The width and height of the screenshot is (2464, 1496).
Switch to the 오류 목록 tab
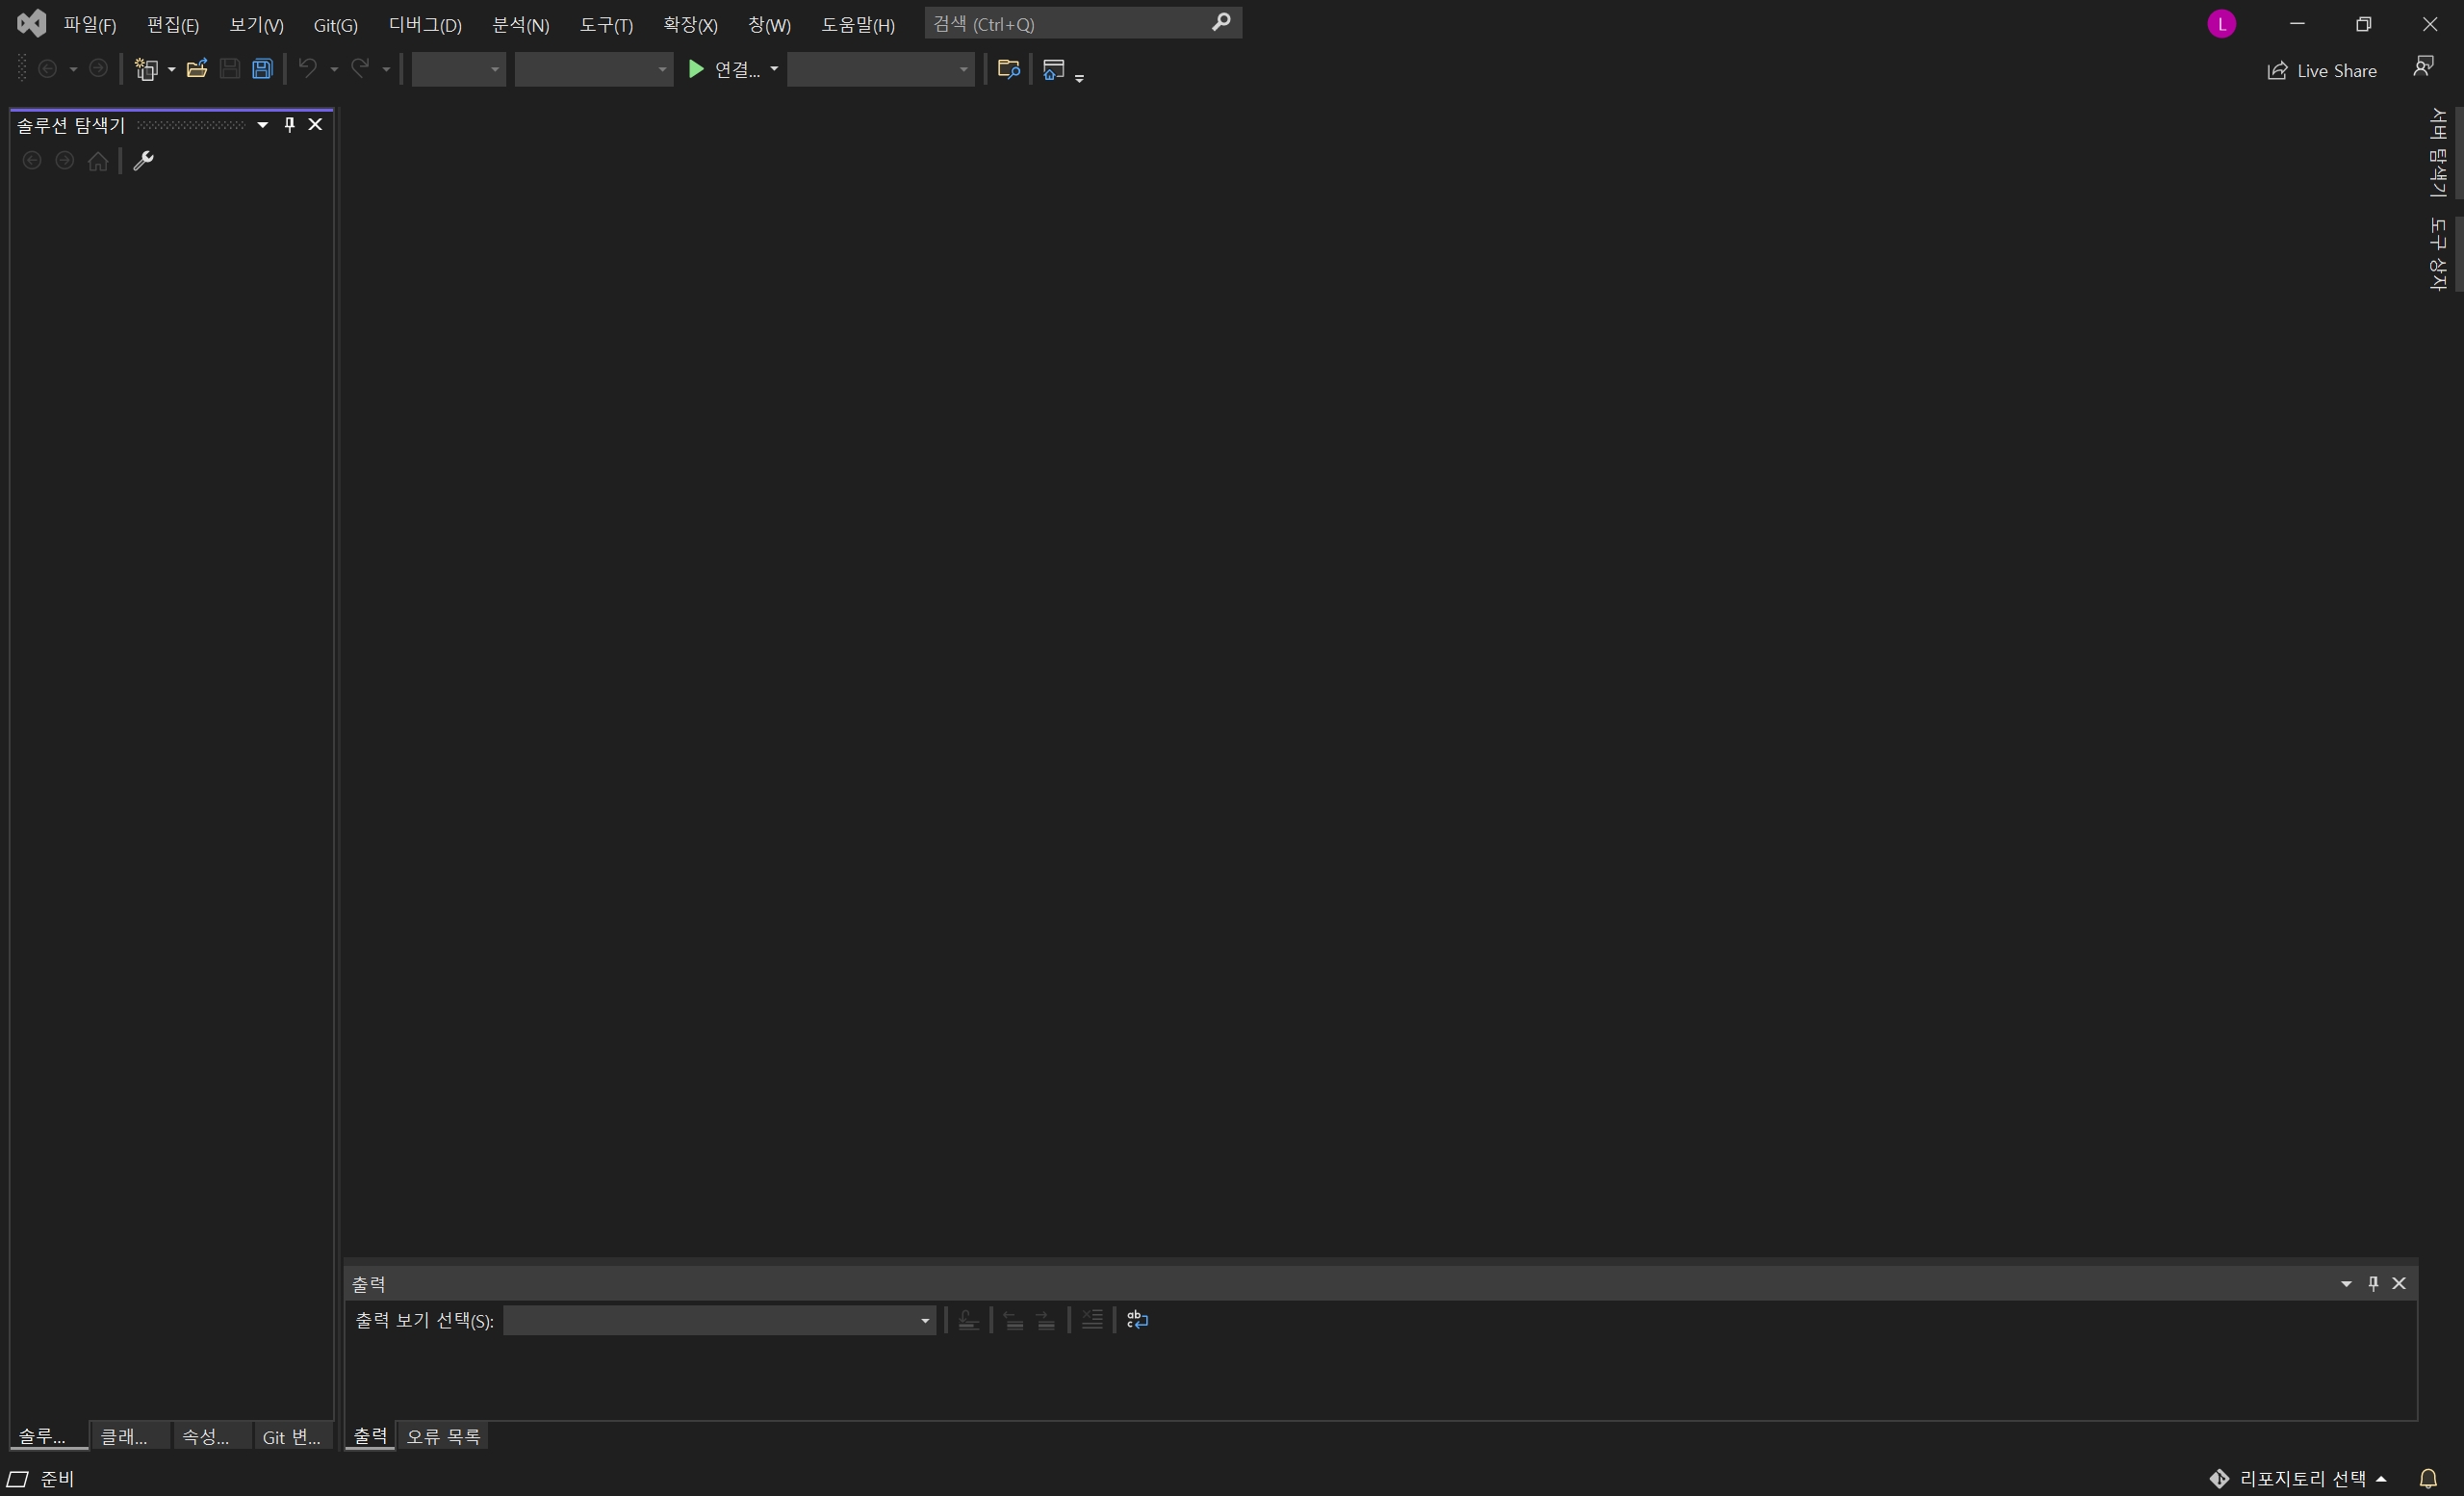[x=443, y=1436]
